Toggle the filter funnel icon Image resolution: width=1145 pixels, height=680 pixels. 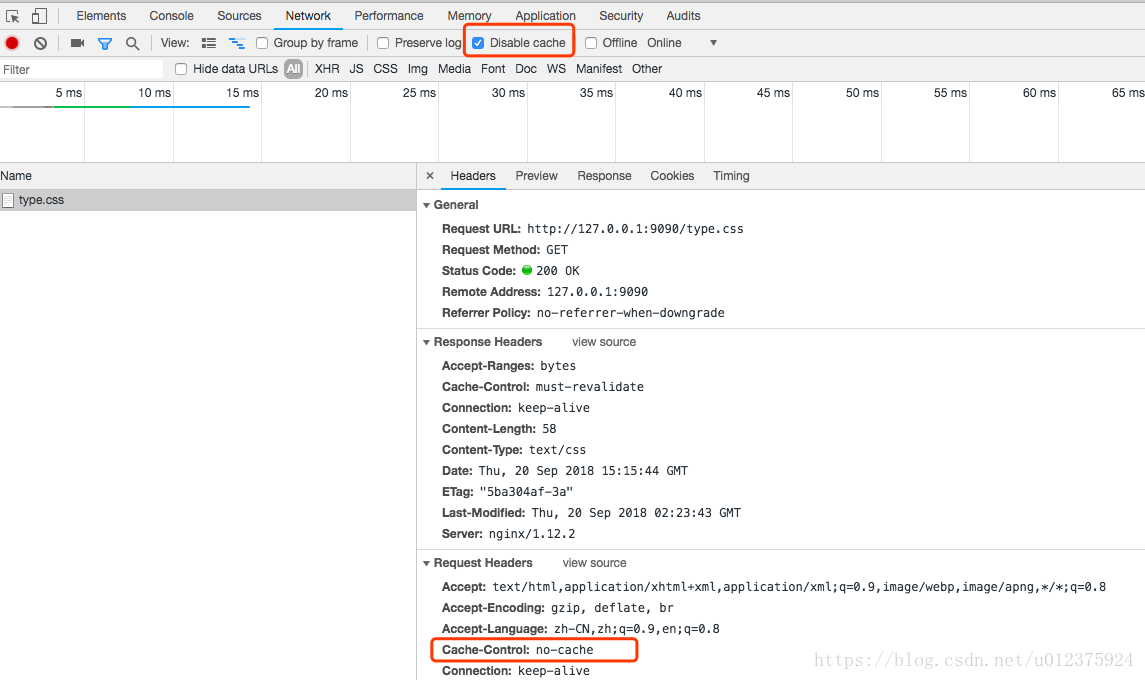[104, 43]
